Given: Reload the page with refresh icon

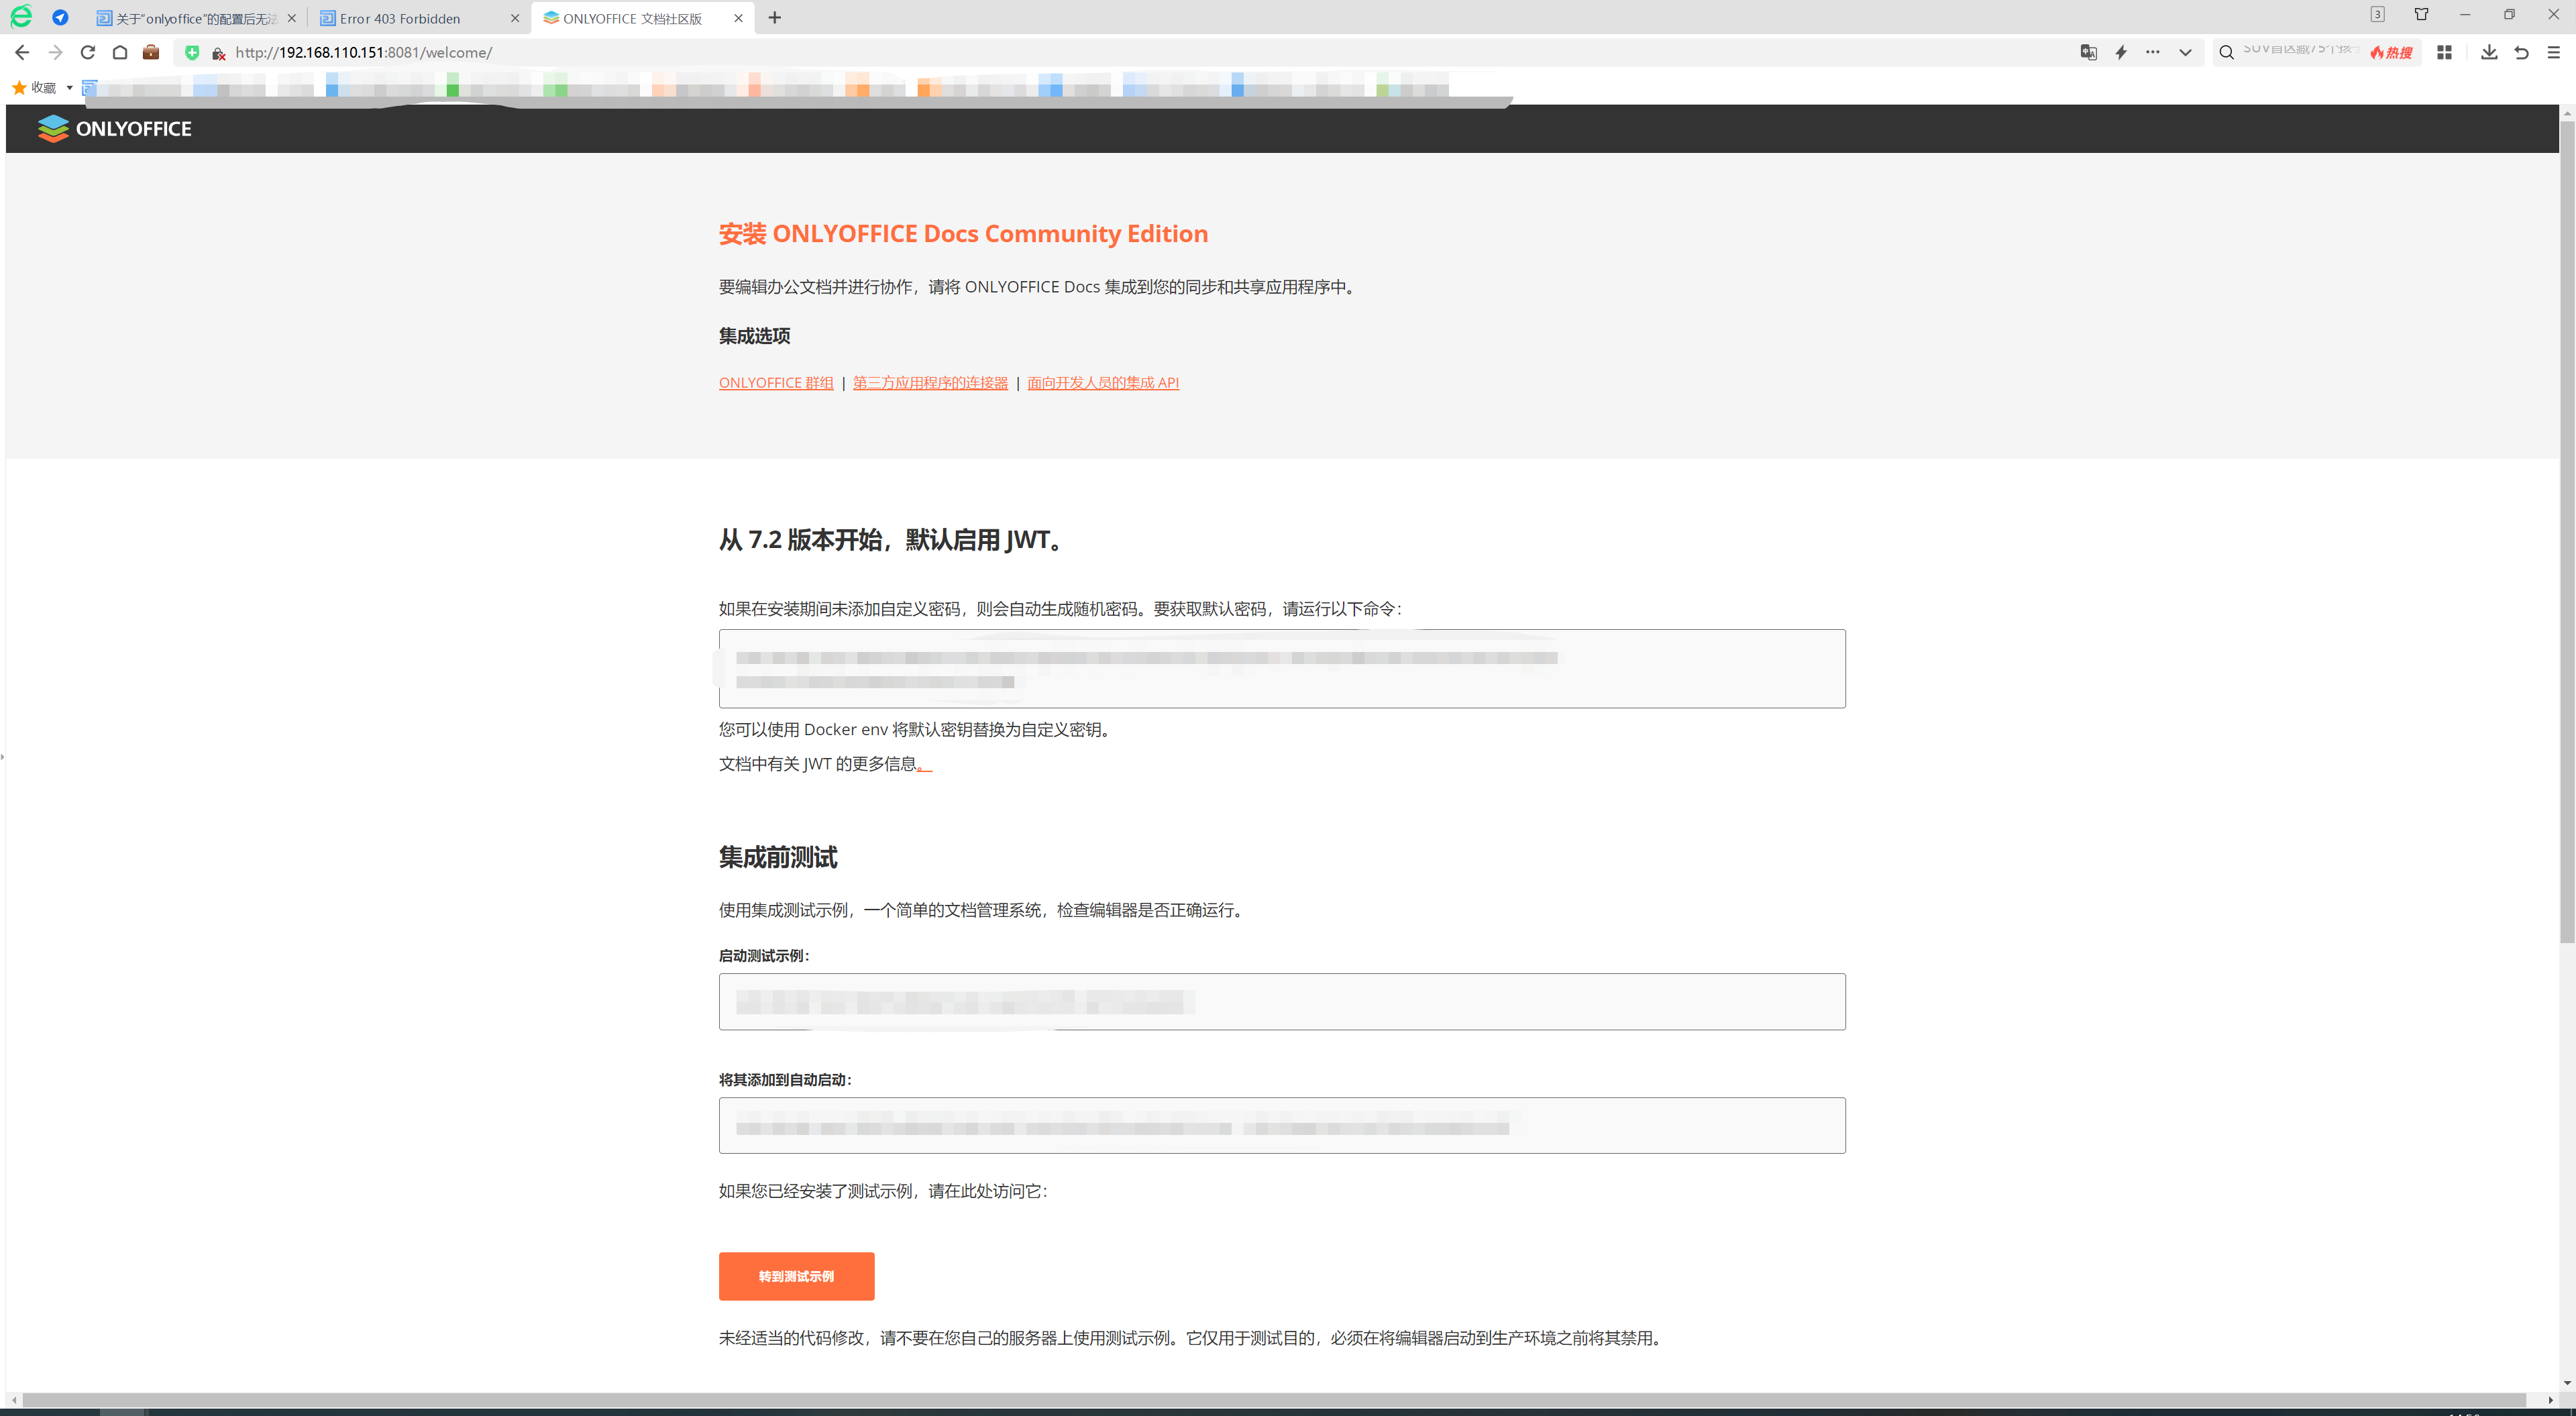Looking at the screenshot, I should click(88, 53).
